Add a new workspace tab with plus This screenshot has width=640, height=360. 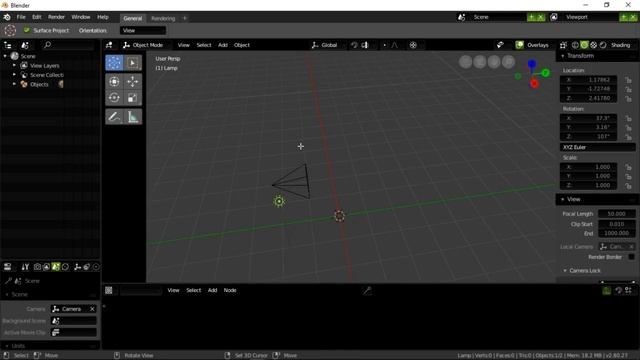184,18
